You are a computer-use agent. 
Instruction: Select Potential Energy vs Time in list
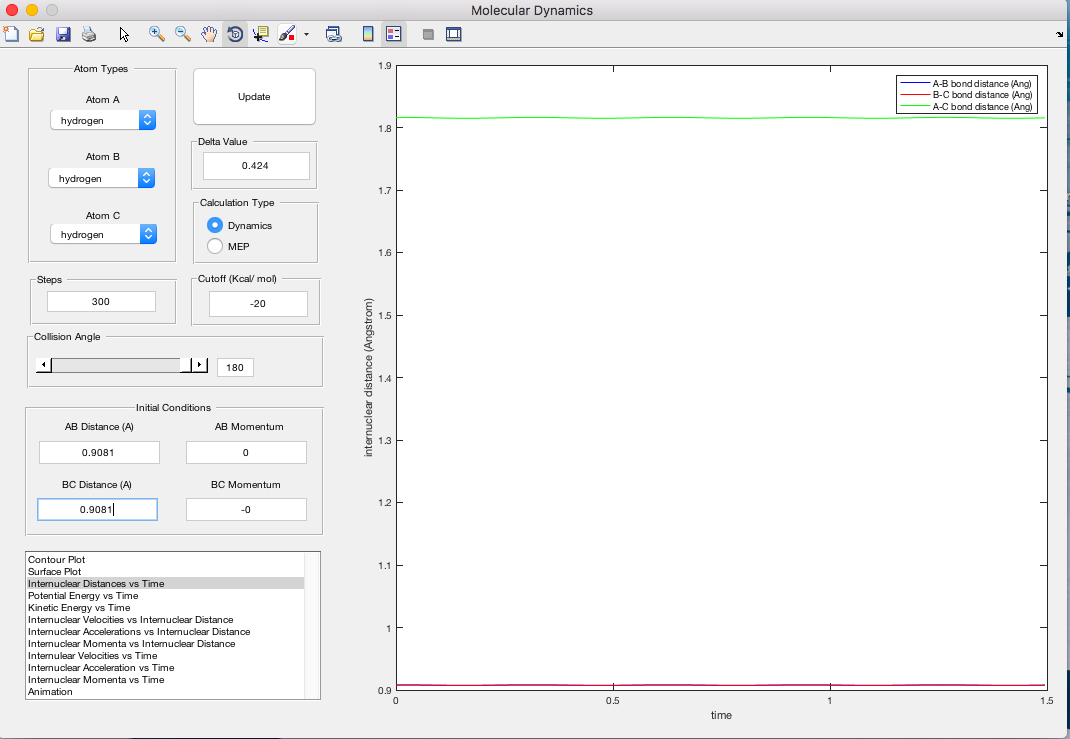(83, 595)
